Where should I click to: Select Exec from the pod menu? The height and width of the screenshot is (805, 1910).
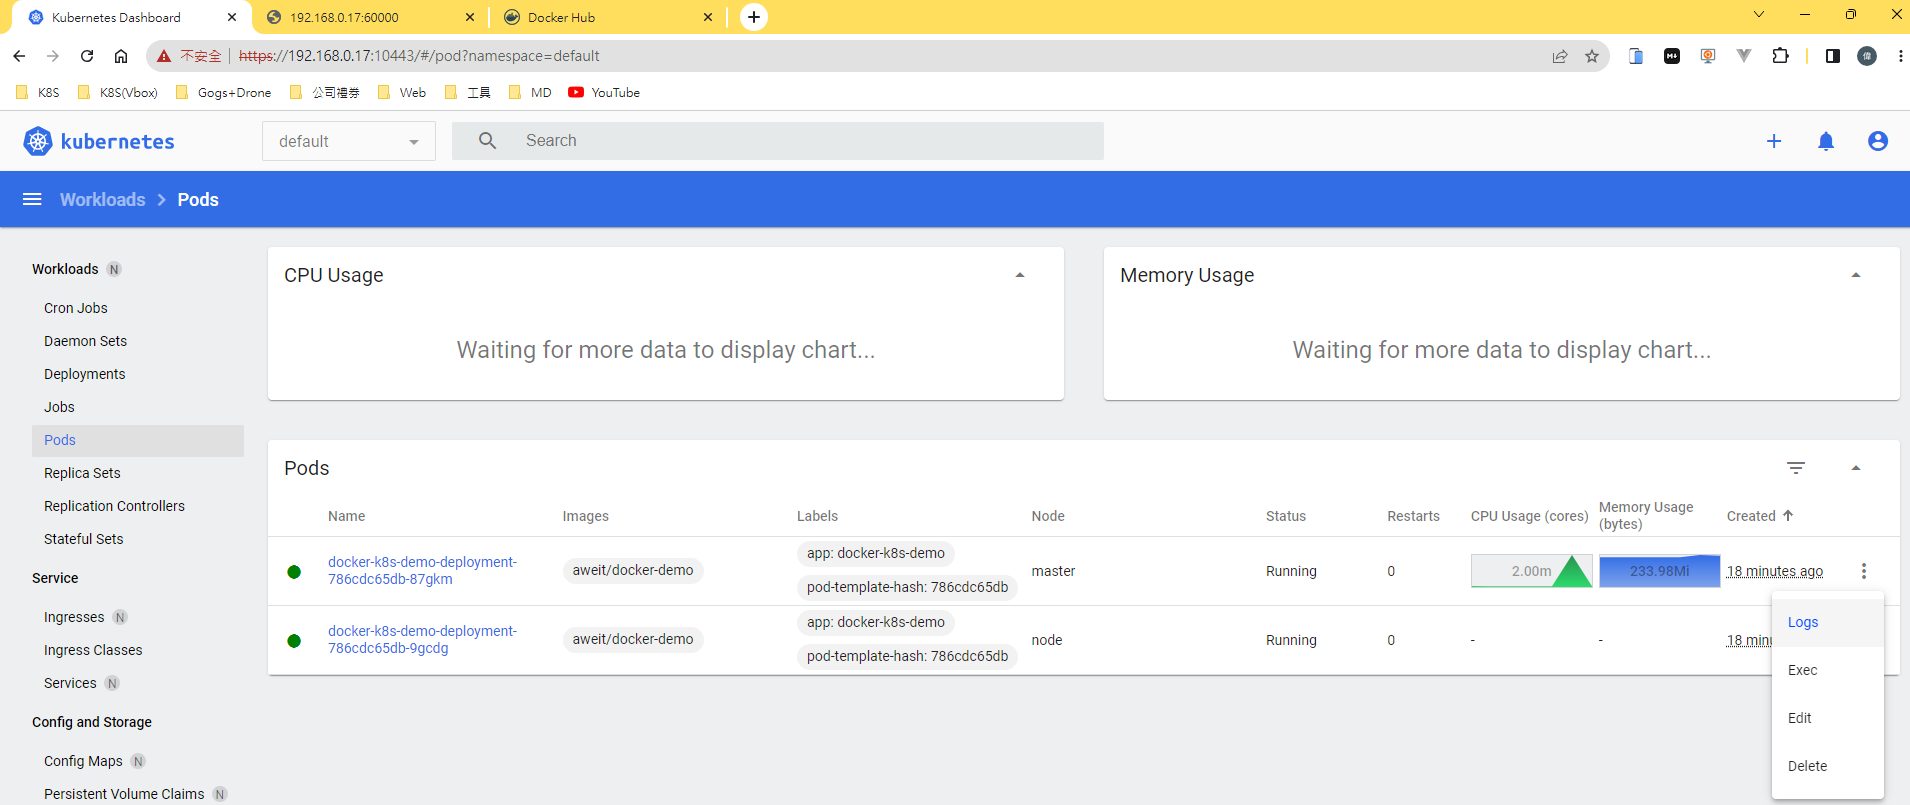[x=1828, y=670]
